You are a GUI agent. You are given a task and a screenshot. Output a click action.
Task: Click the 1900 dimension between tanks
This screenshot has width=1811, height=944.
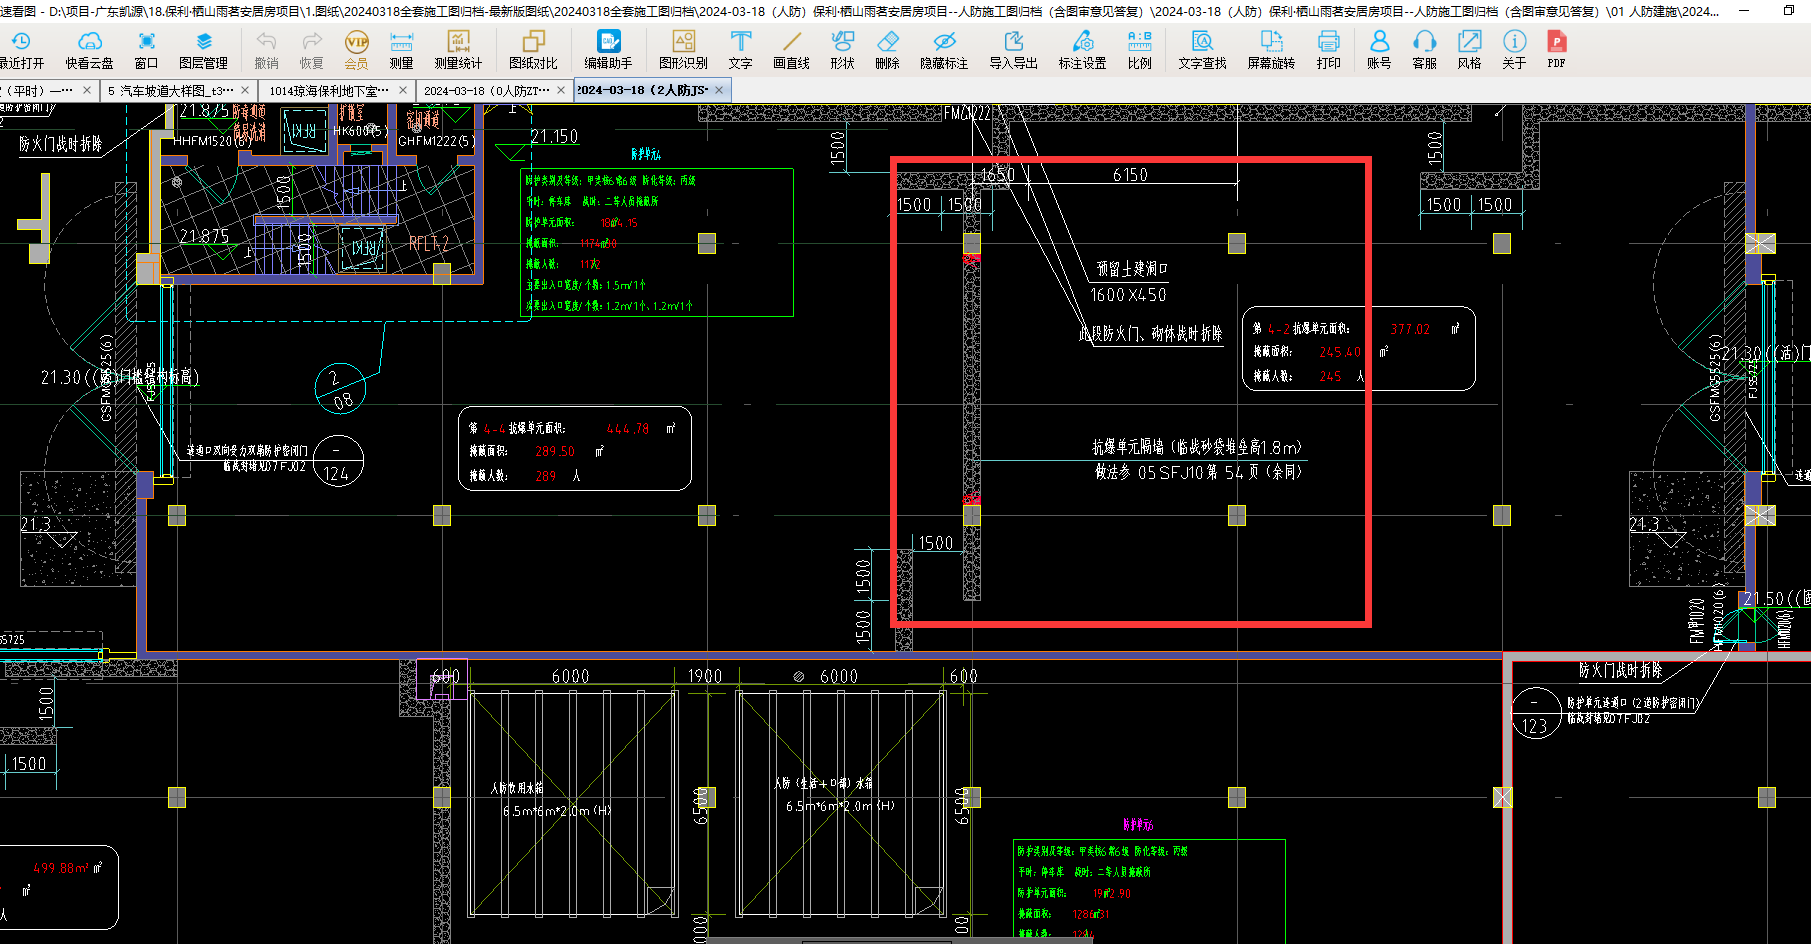point(704,676)
